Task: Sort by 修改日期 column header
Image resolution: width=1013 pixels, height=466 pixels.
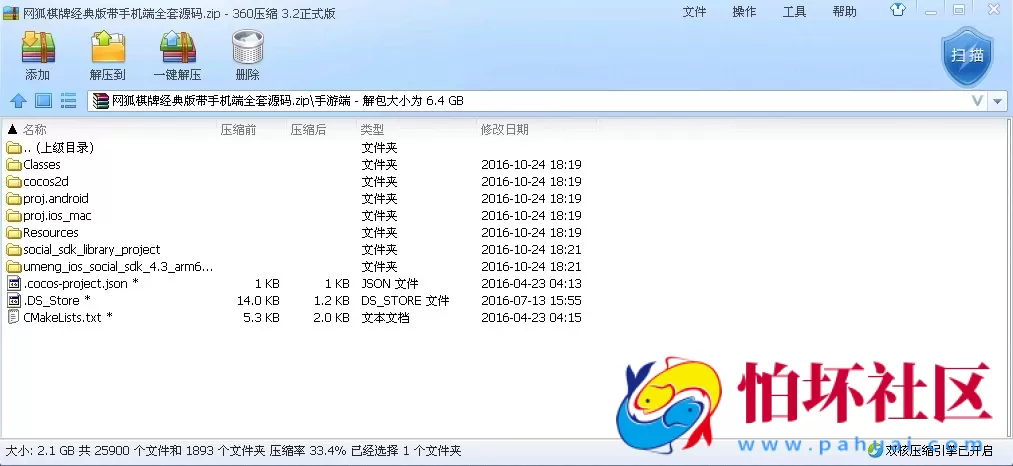Action: [x=505, y=130]
